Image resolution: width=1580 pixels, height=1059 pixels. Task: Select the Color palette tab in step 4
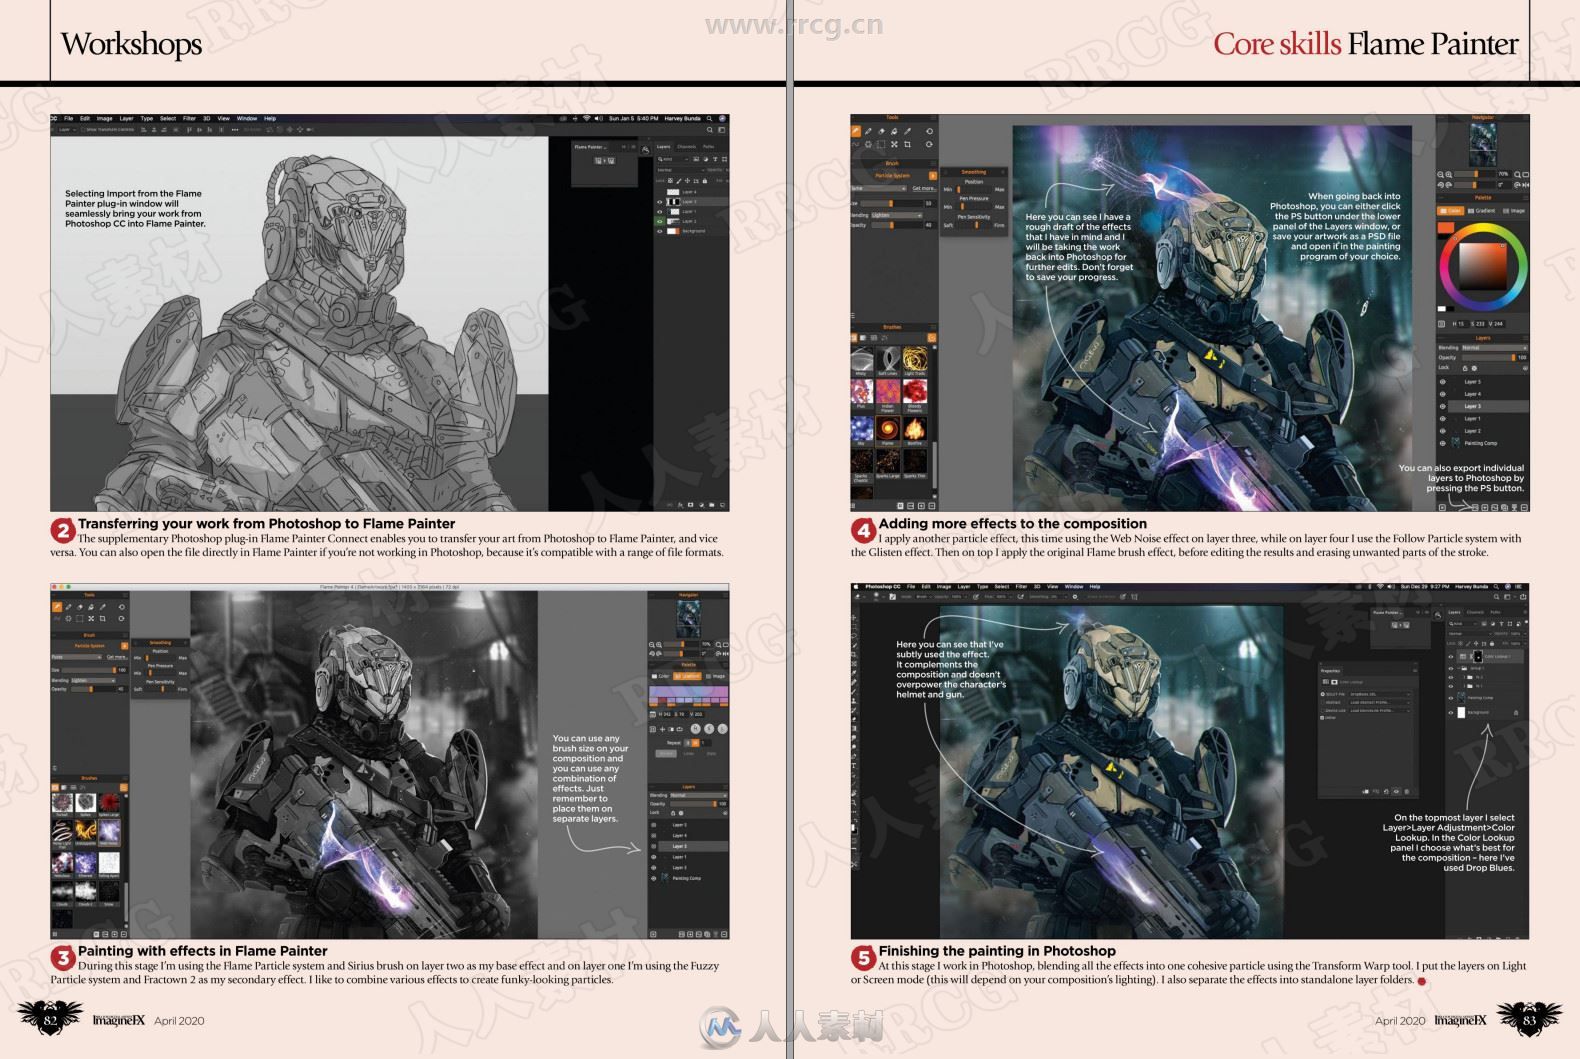pos(1450,211)
